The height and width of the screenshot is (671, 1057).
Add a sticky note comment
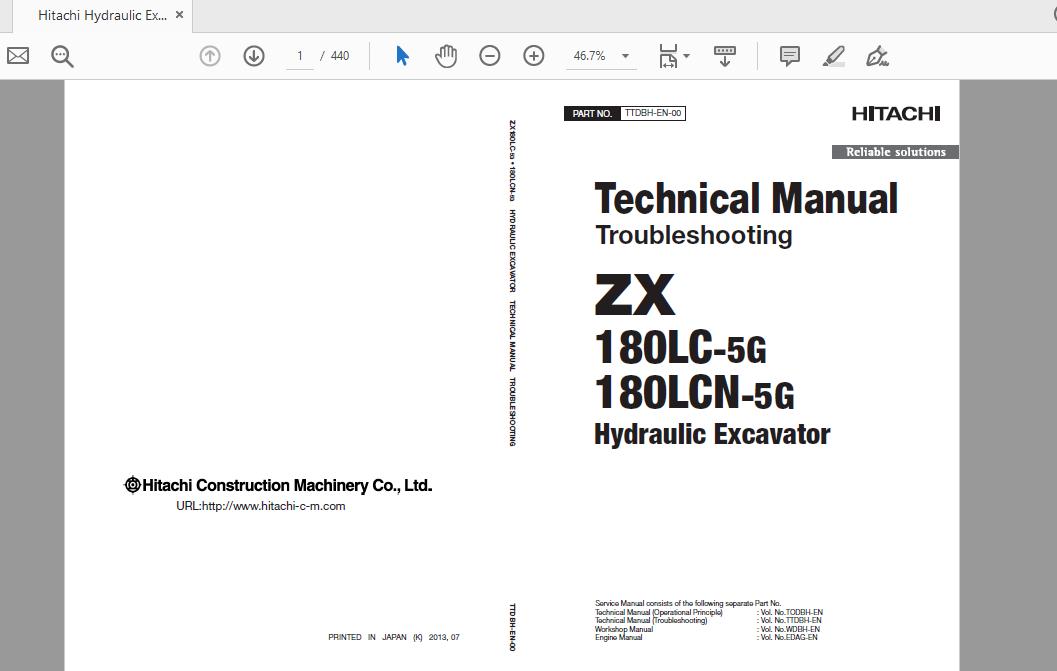click(x=789, y=56)
